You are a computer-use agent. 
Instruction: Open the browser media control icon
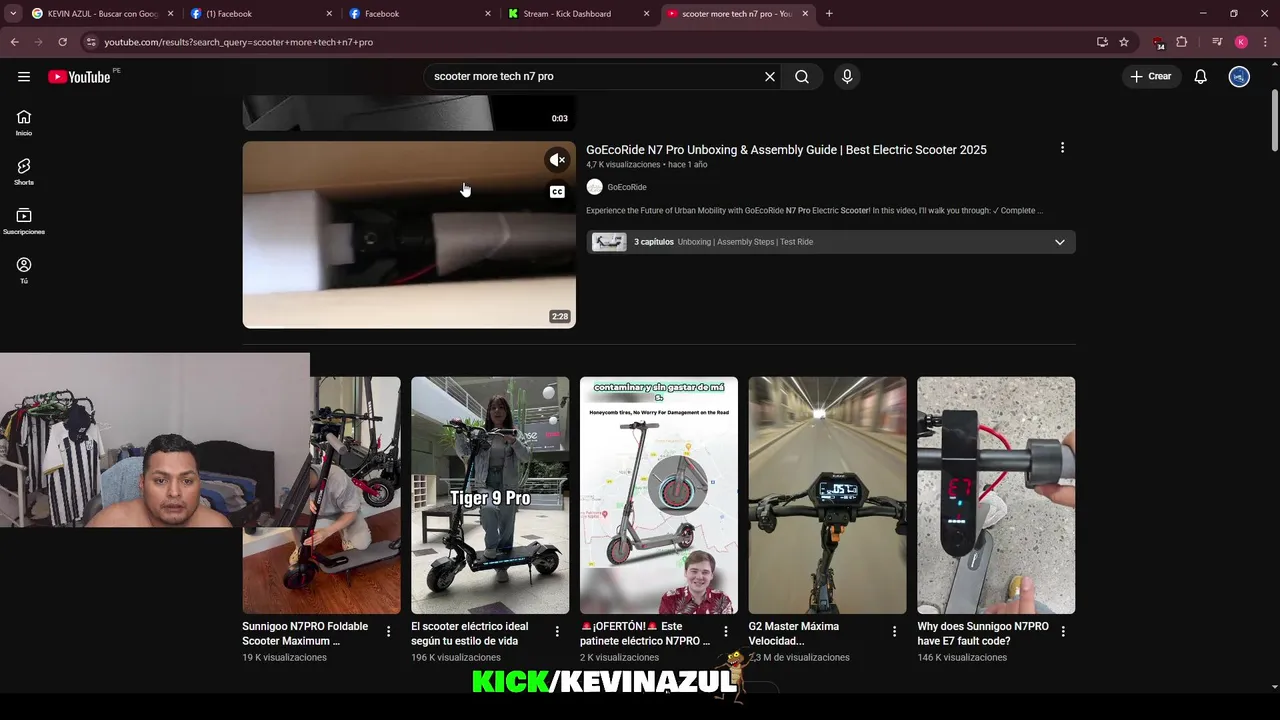[1217, 42]
